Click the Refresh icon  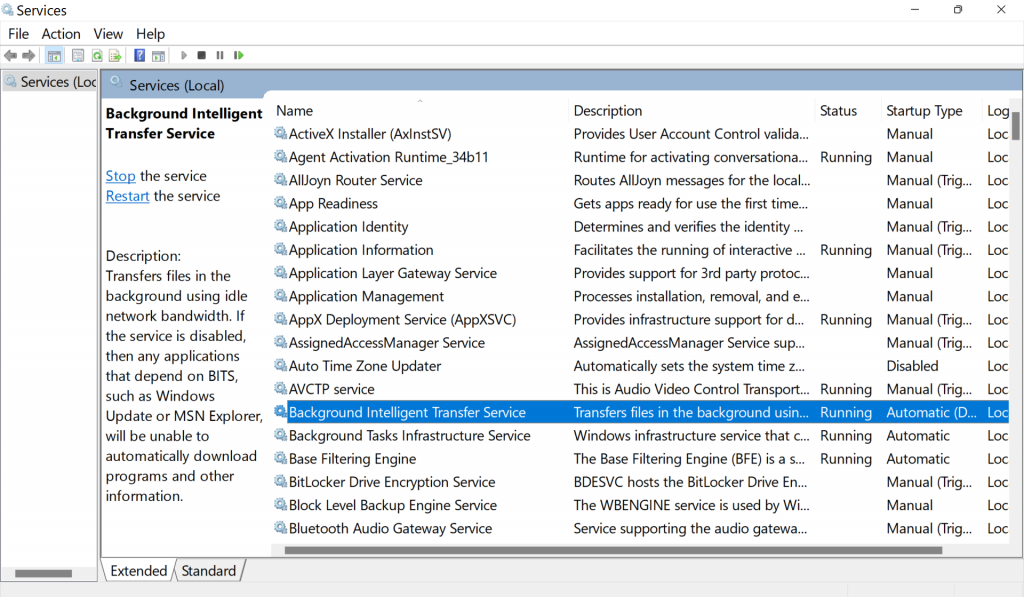(x=97, y=55)
